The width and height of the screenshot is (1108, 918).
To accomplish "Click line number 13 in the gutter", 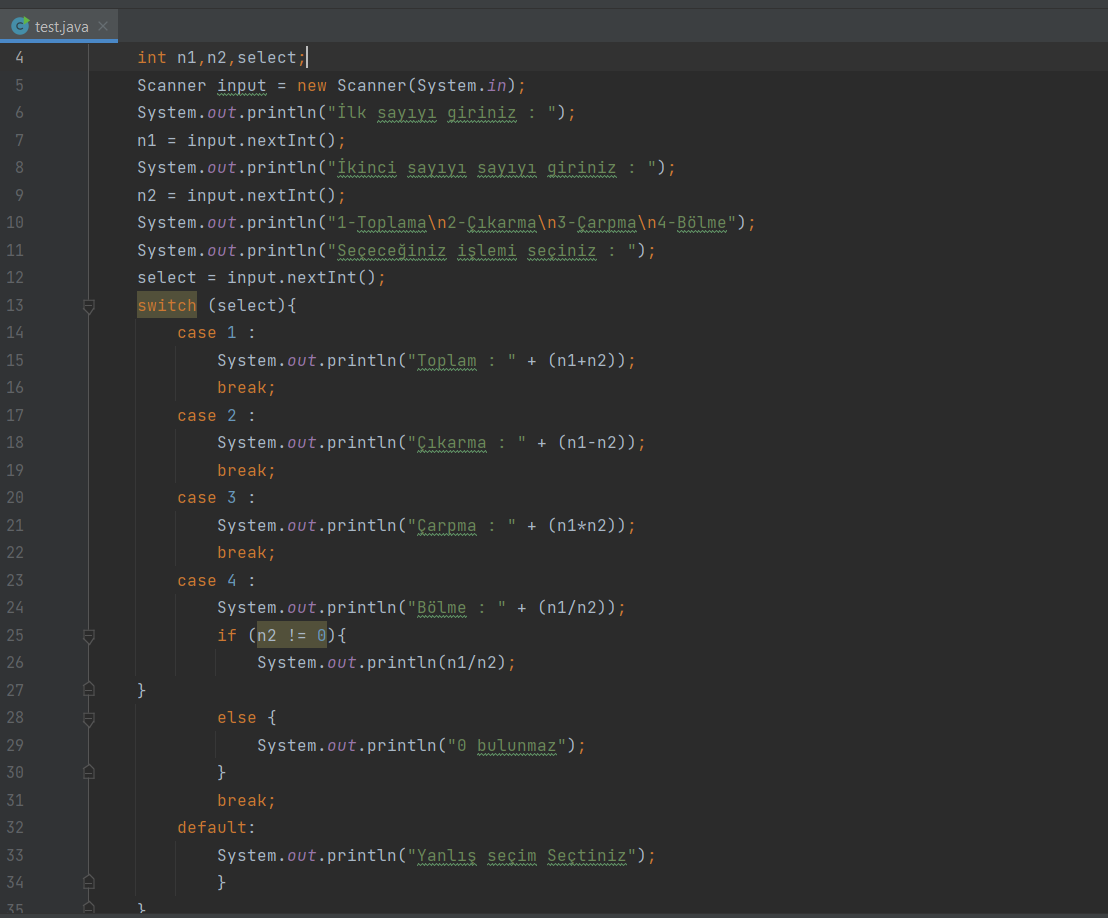I will click(x=15, y=305).
